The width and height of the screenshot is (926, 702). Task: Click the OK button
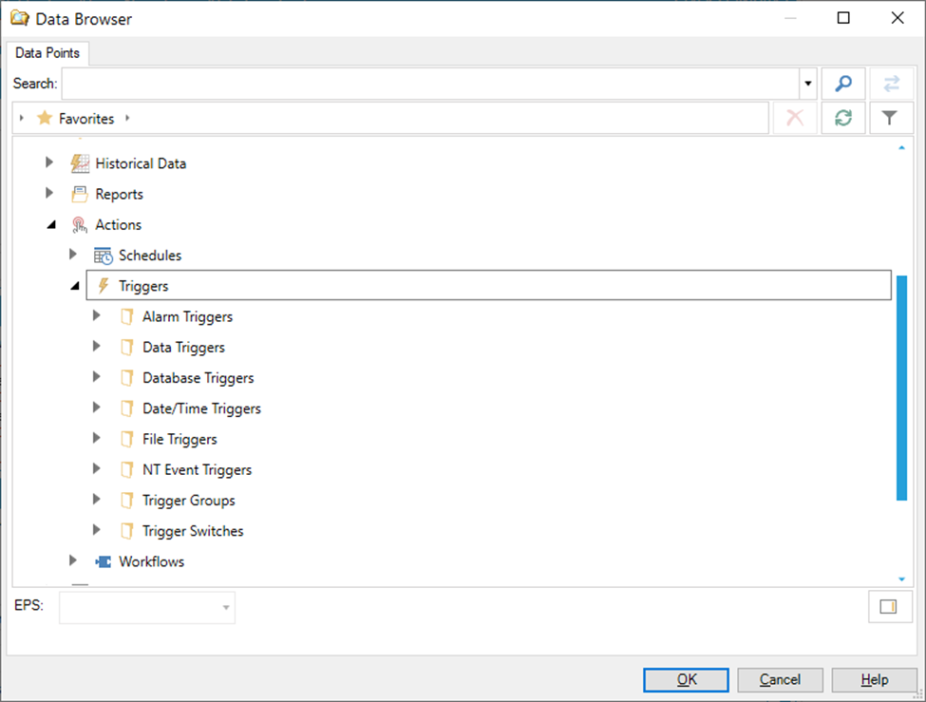686,680
